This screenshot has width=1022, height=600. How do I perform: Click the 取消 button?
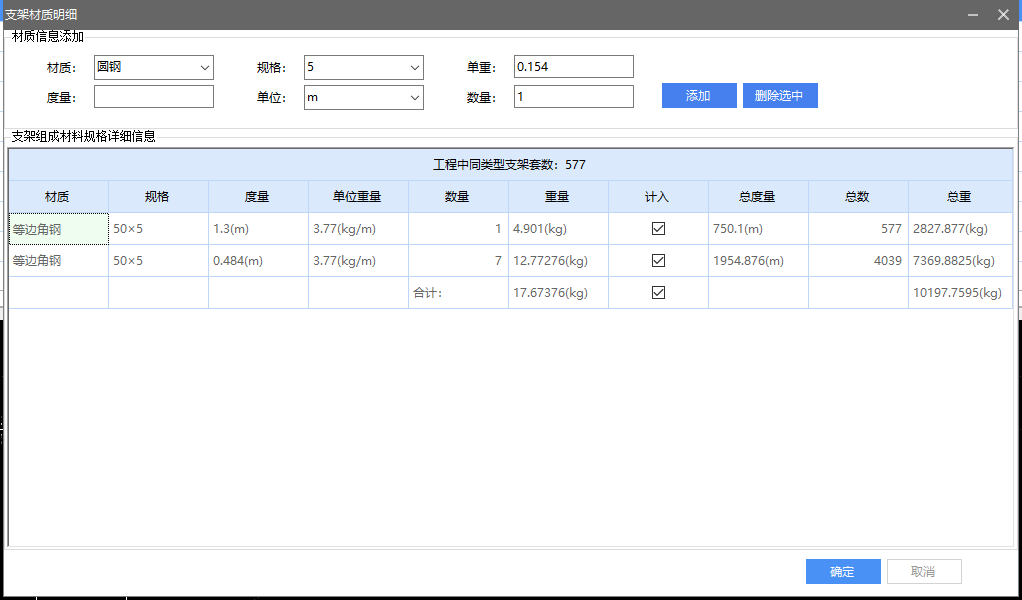pos(923,572)
